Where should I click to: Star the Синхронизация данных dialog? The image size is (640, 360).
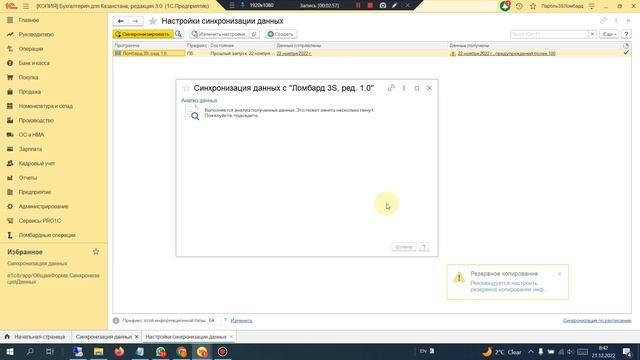pyautogui.click(x=186, y=88)
